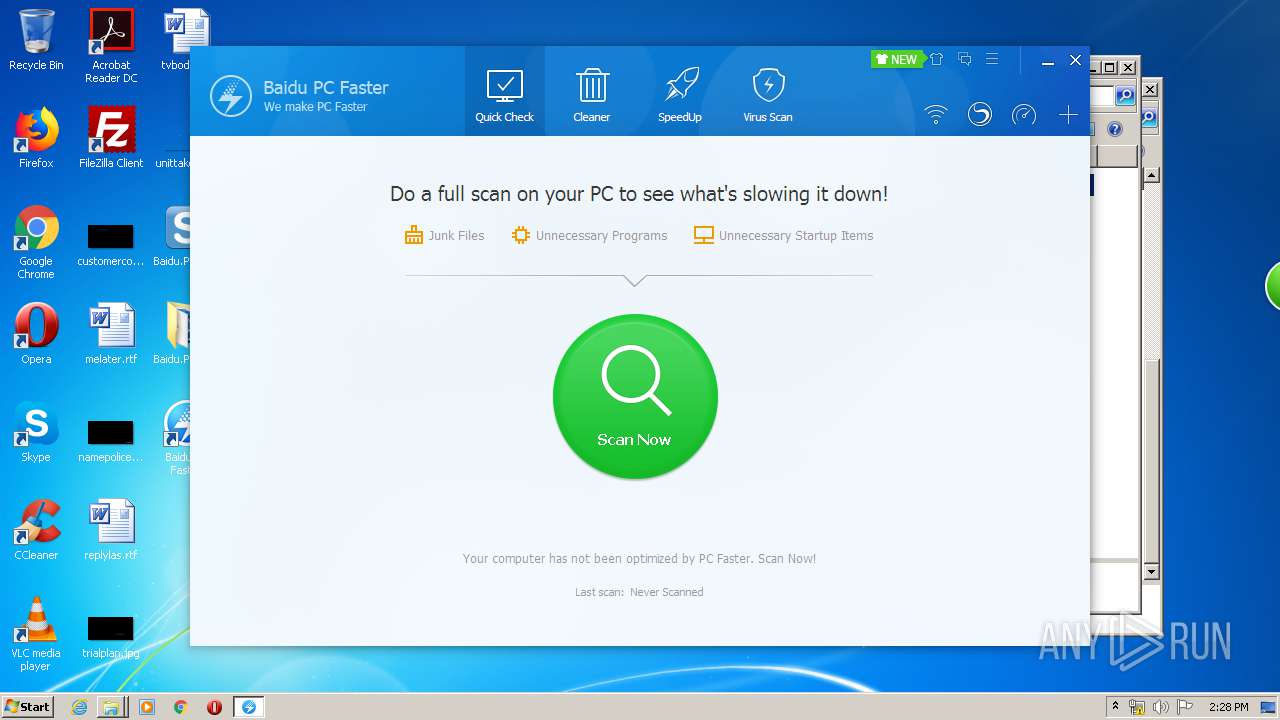Open the FileZilla Client desktop shortcut
This screenshot has height=720, width=1280.
coord(111,138)
